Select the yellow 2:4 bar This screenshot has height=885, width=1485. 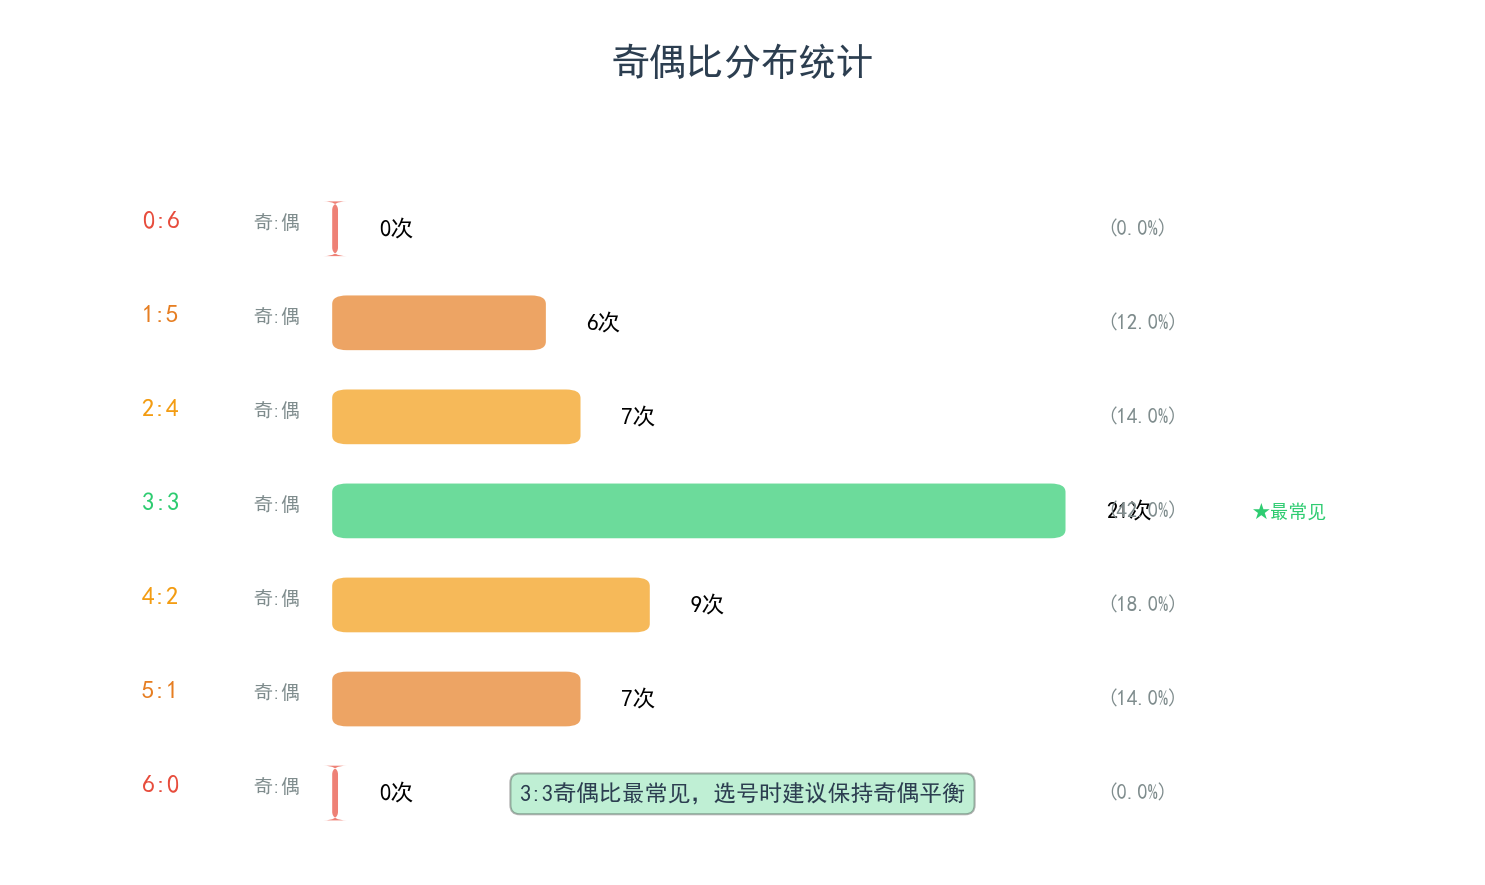(x=456, y=417)
